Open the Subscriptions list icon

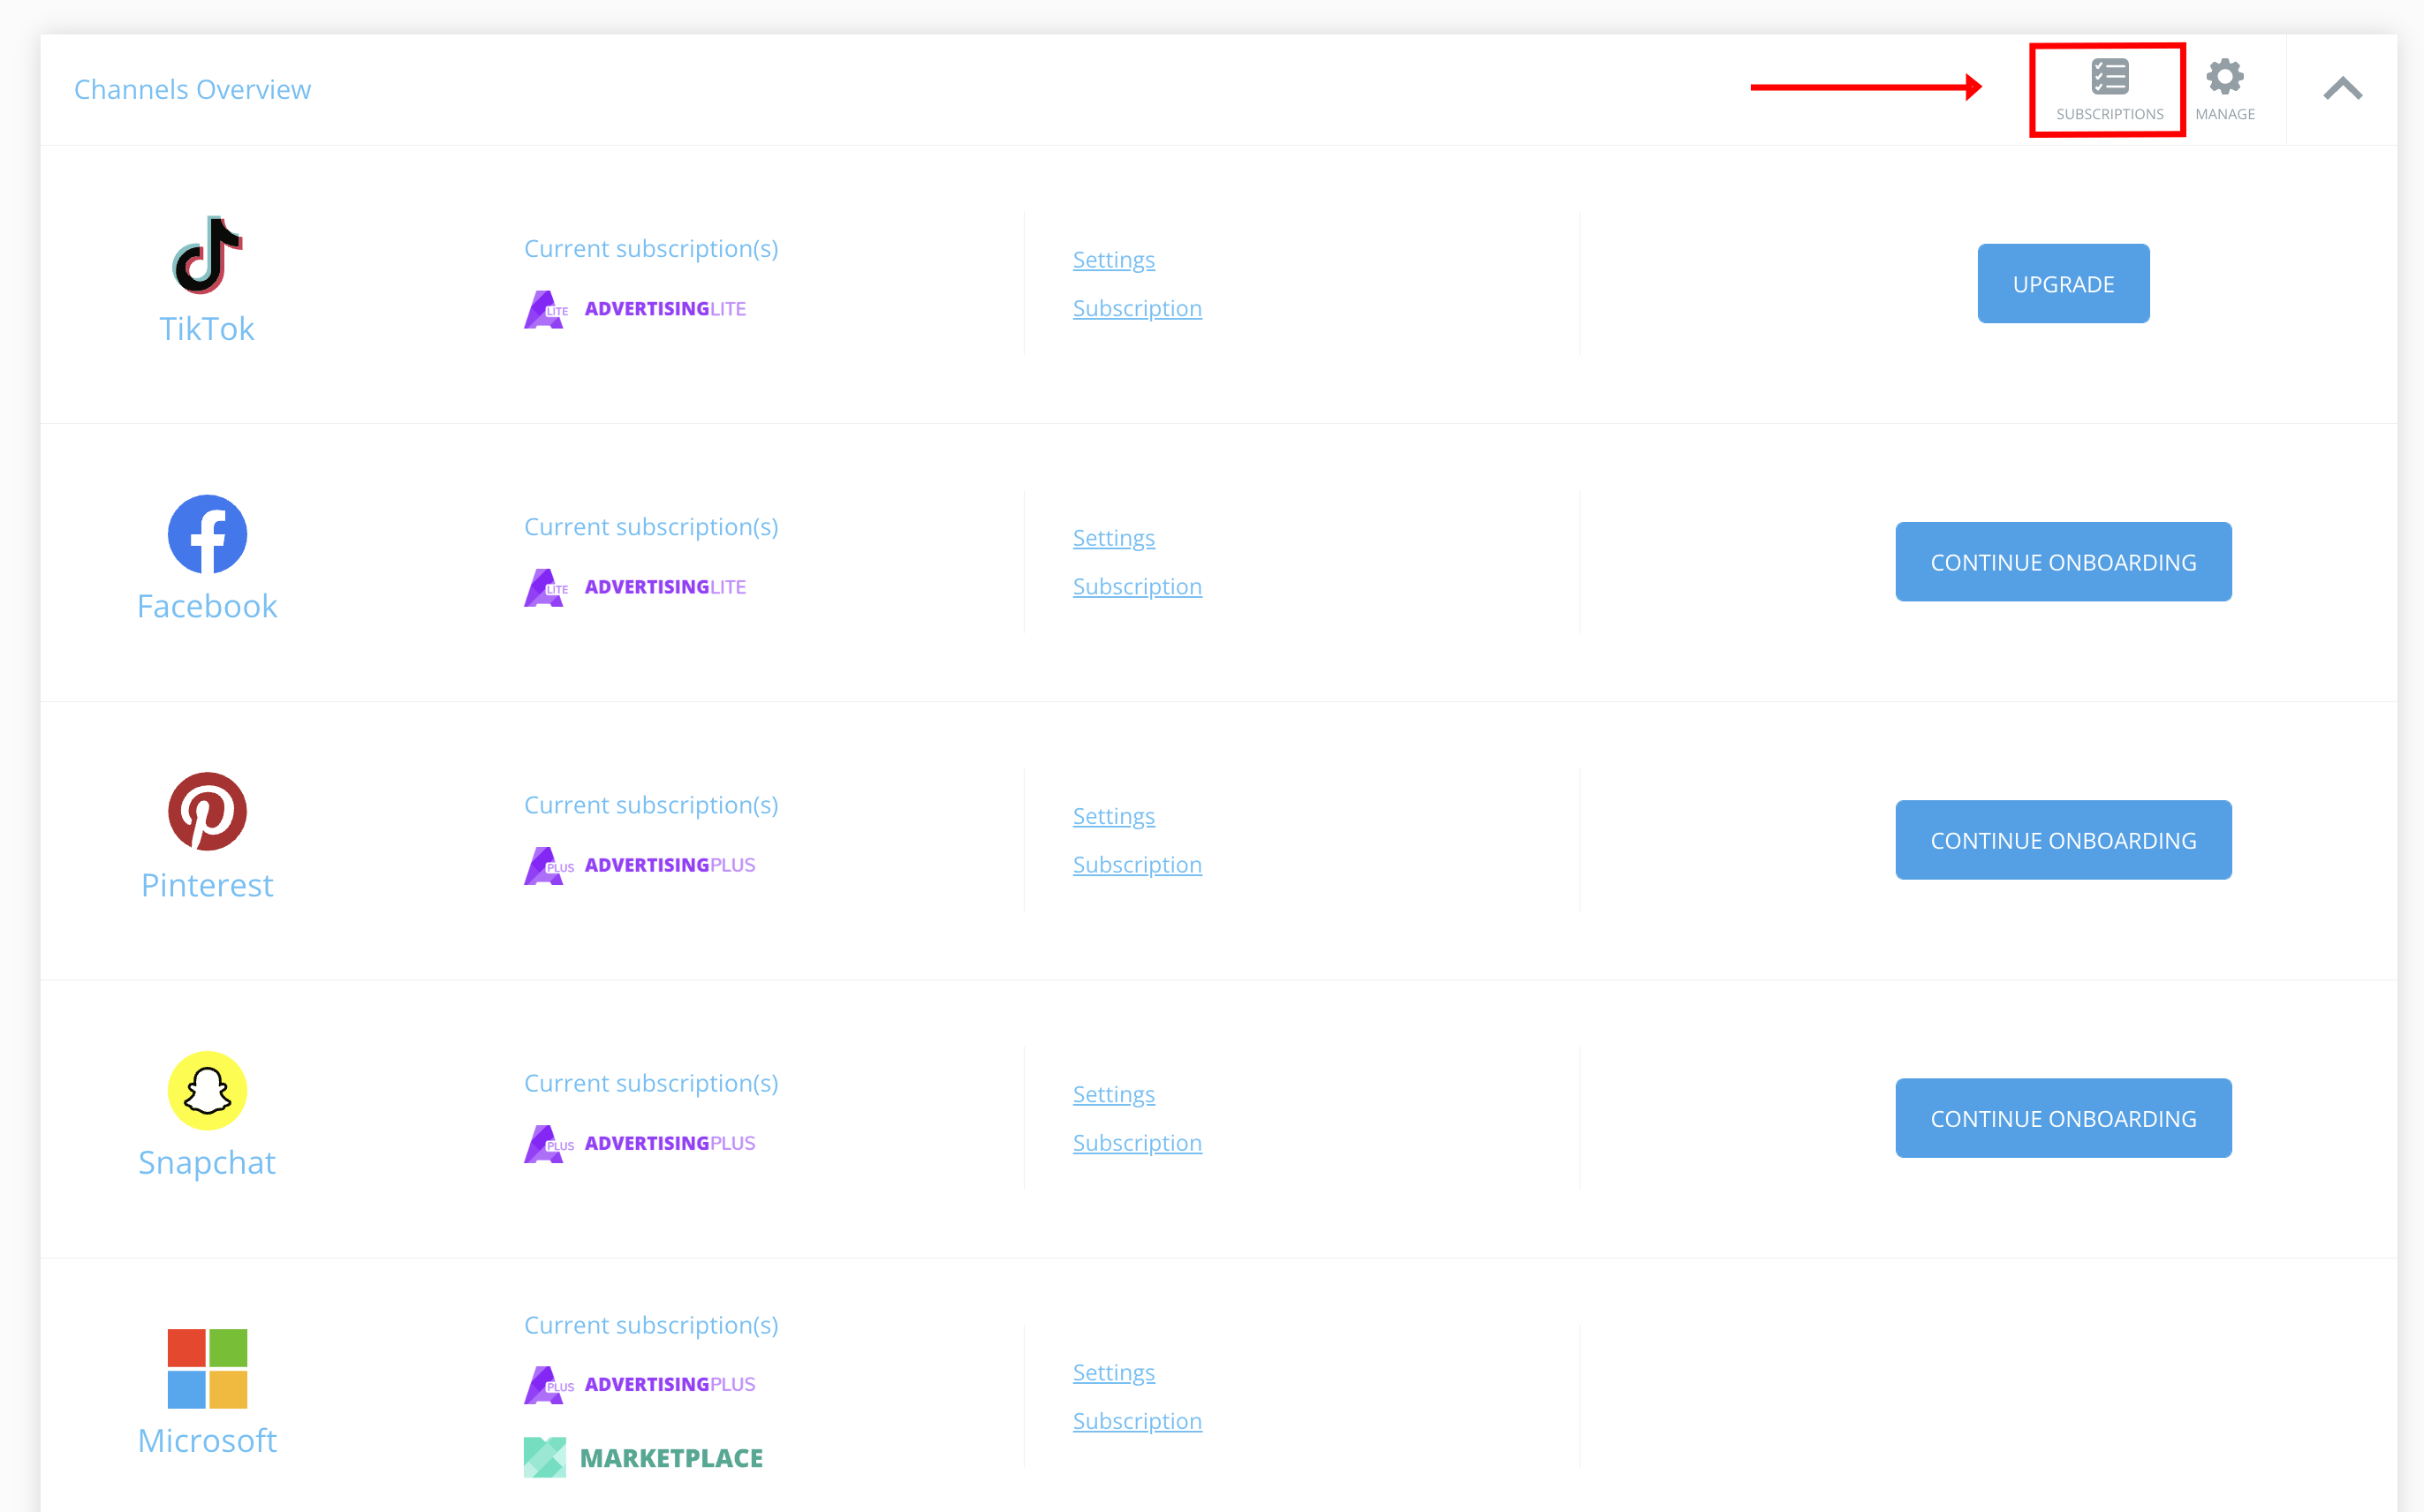coord(2109,77)
